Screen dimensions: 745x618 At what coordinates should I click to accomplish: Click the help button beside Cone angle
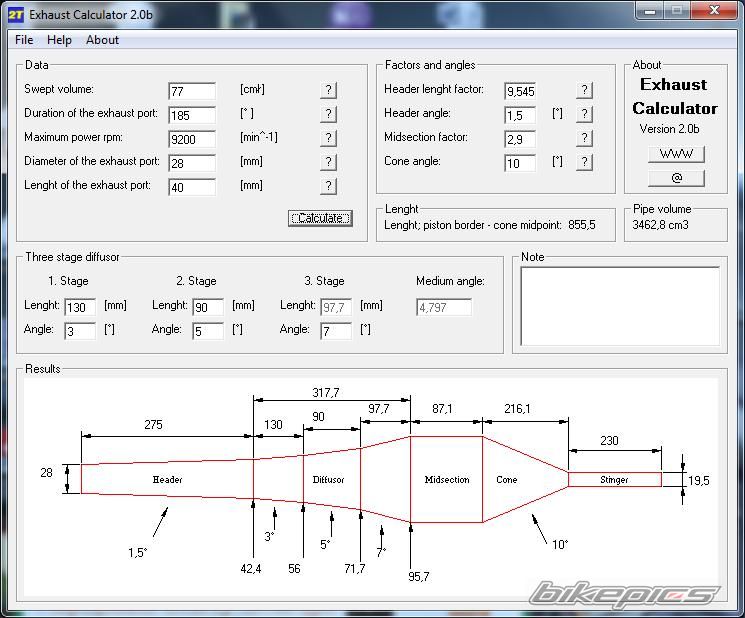pyautogui.click(x=584, y=162)
